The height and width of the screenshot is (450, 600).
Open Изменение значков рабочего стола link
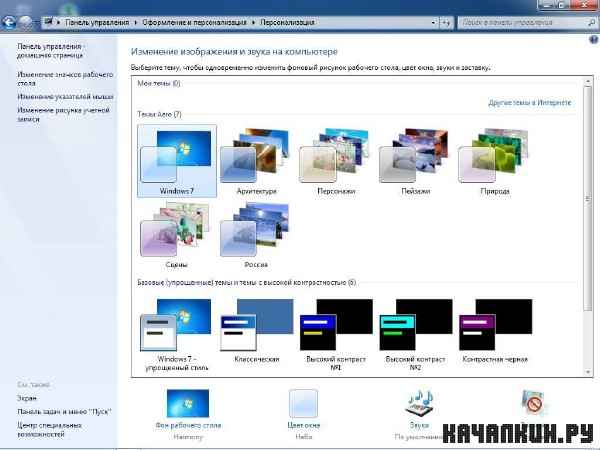click(x=65, y=78)
